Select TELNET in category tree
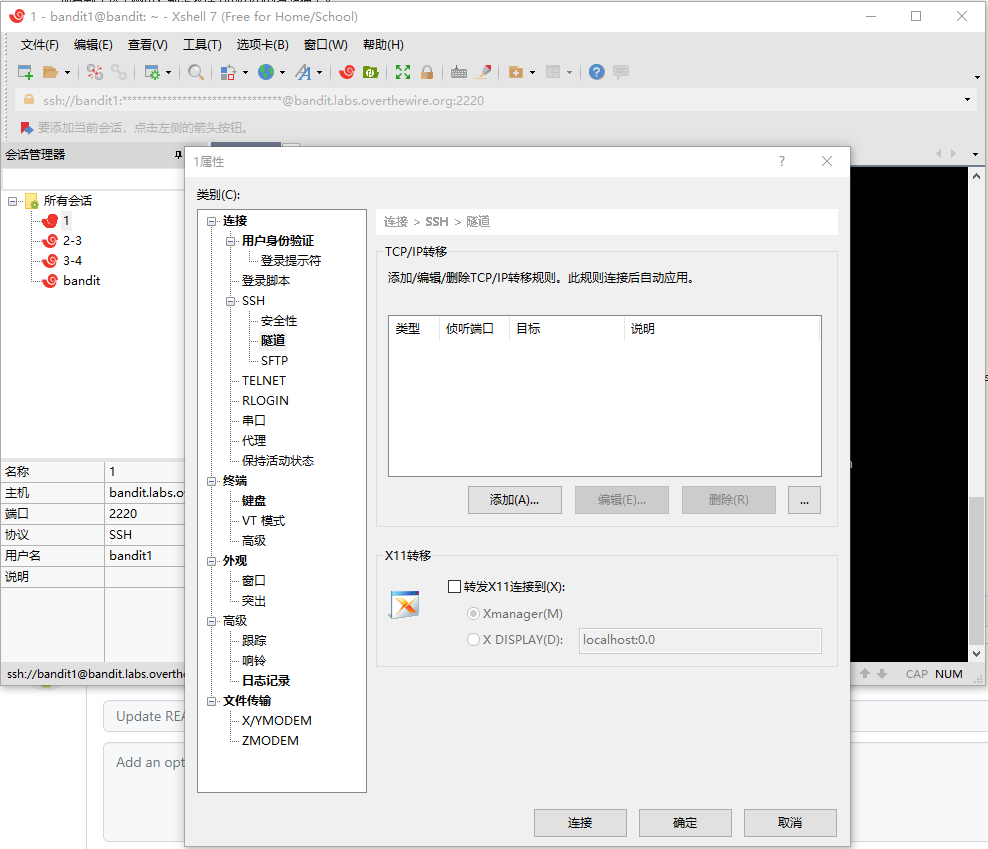988x849 pixels. pyautogui.click(x=263, y=381)
